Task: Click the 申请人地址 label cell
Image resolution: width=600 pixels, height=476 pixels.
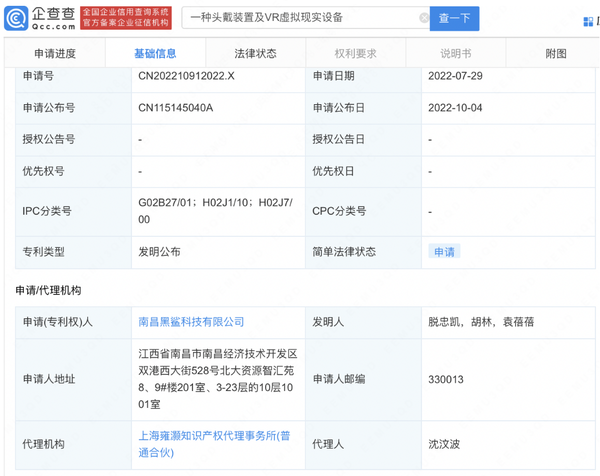Action: pyautogui.click(x=73, y=379)
